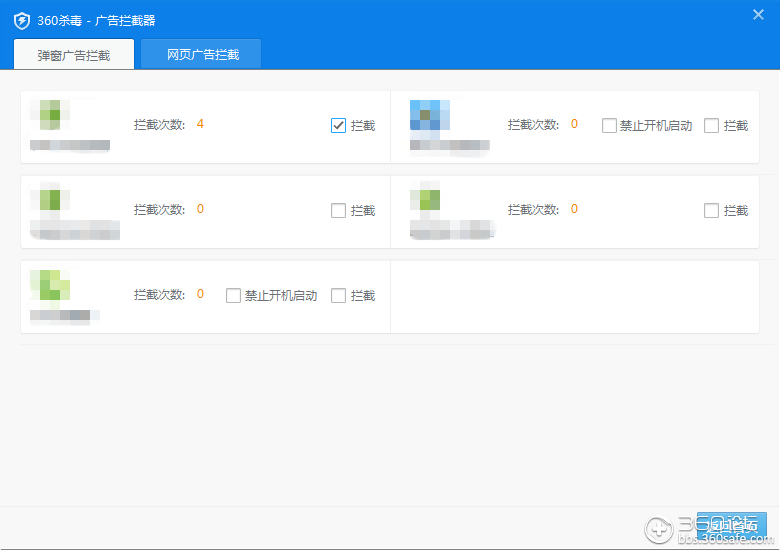Switch to the 弹窗广告拦截 tab
The height and width of the screenshot is (550, 780).
[74, 55]
